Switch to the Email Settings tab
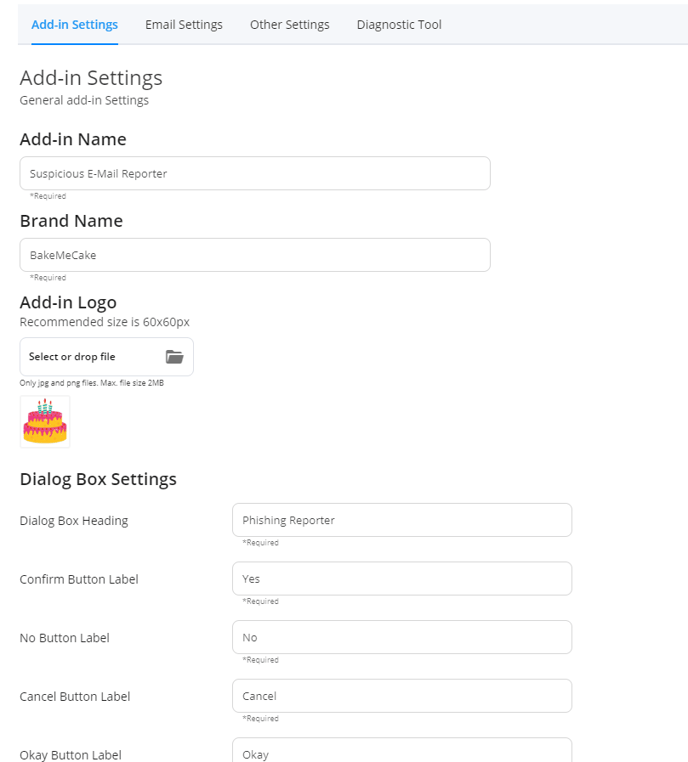The image size is (688, 762). pos(184,25)
